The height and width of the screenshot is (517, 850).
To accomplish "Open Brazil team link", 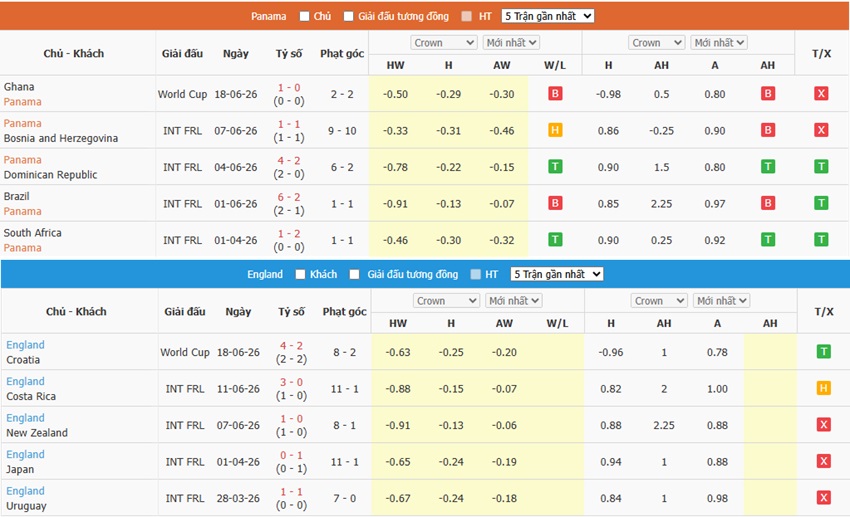I will (x=16, y=196).
